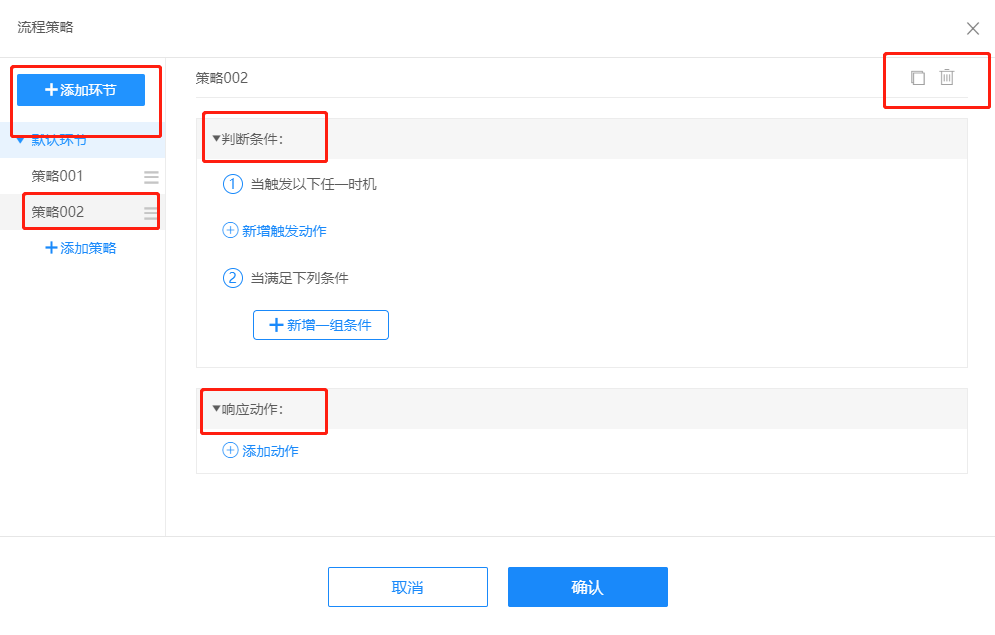Click the plus circle icon for 添加动作
The height and width of the screenshot is (635, 995).
(230, 450)
